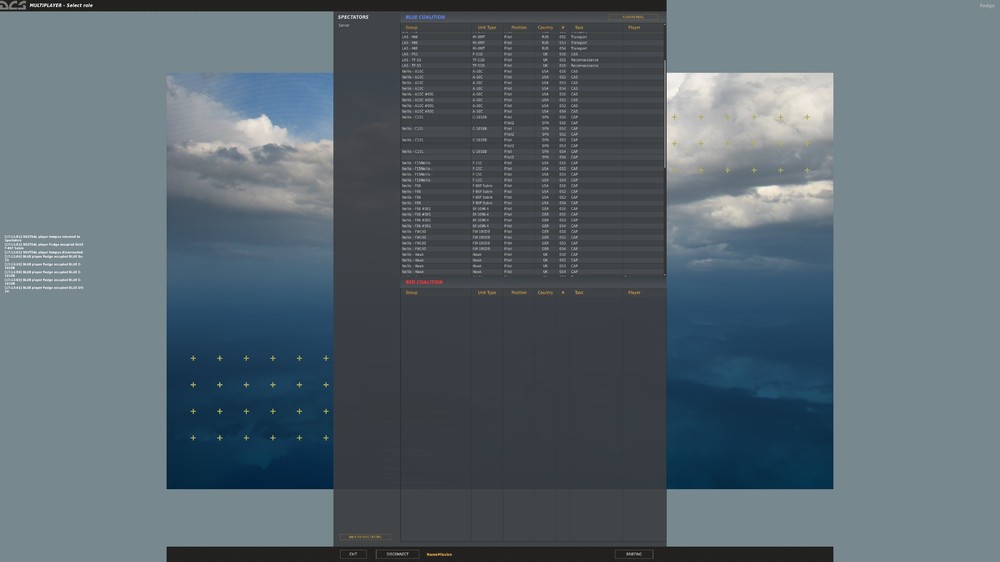The image size is (1000, 562).
Task: Open the BRIEFING screen button
Action: coord(634,554)
